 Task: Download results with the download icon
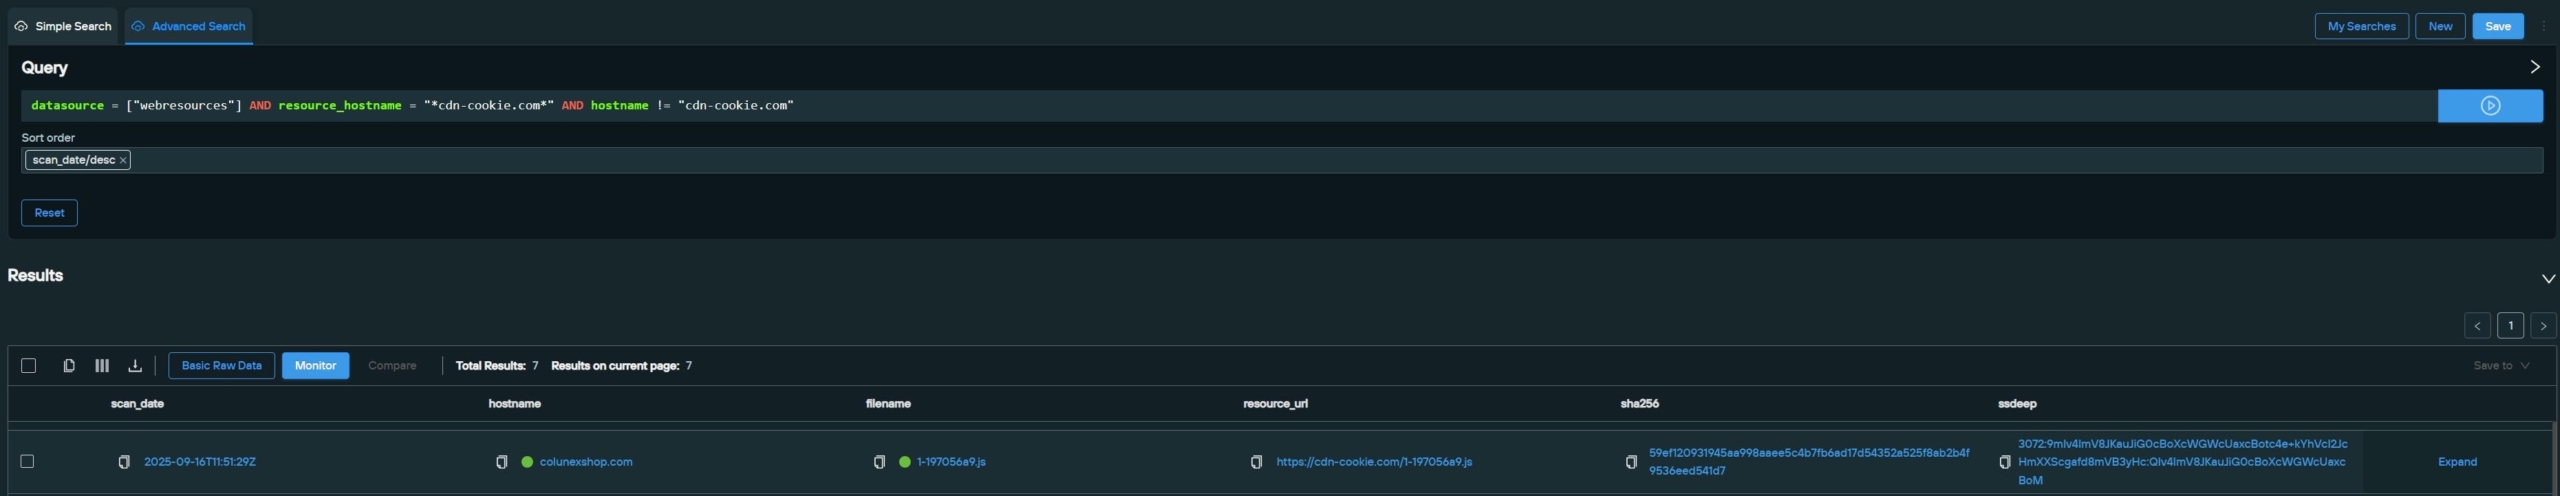(x=135, y=366)
